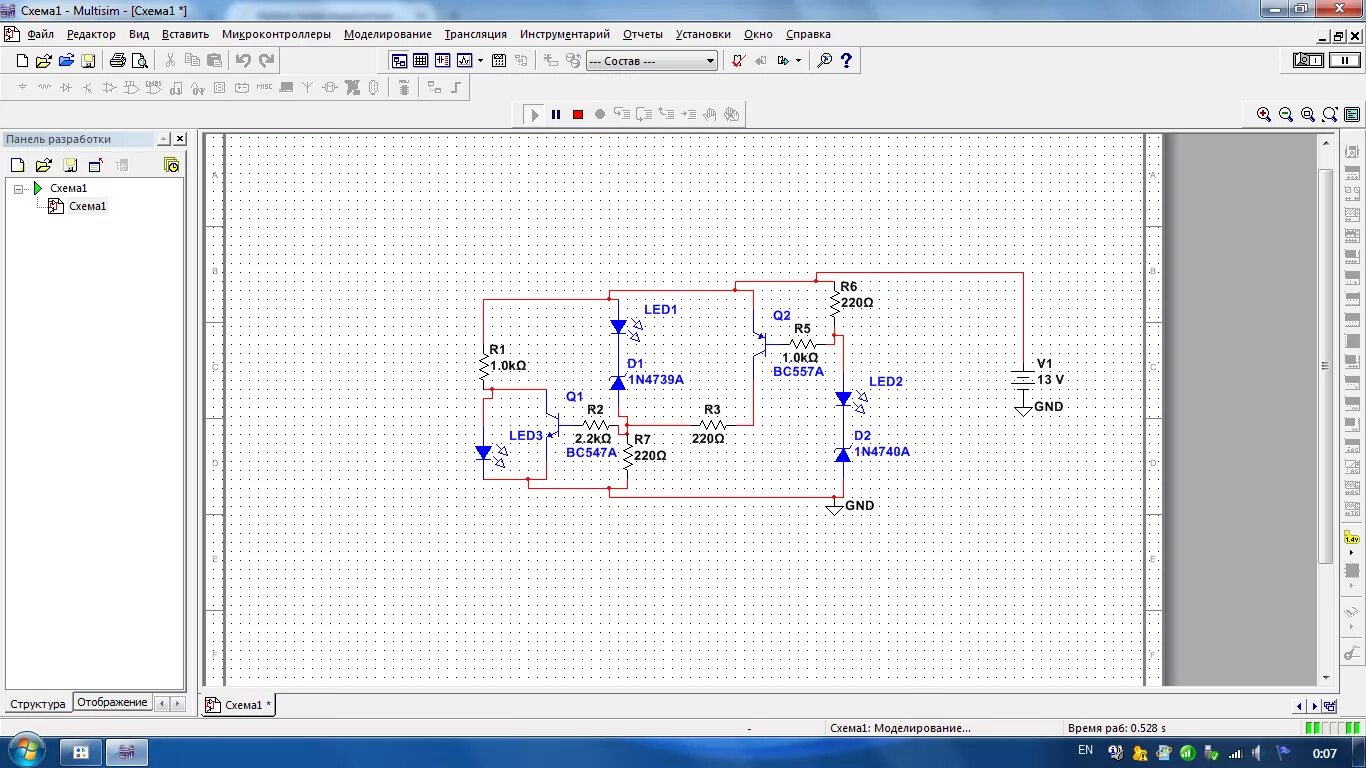Click the electrical rules check icon
Viewport: 1366px width, 768px height.
[738, 60]
